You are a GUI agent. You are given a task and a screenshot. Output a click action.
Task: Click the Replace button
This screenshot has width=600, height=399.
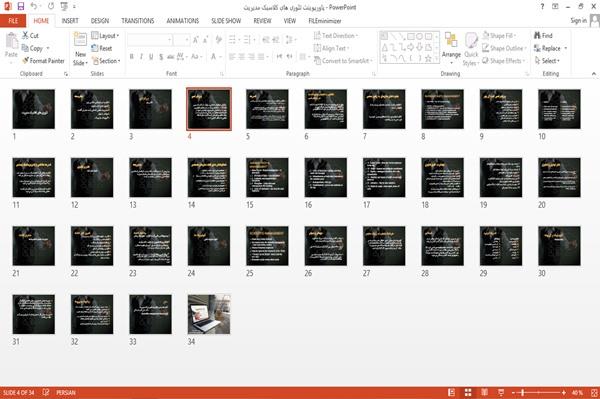[550, 48]
